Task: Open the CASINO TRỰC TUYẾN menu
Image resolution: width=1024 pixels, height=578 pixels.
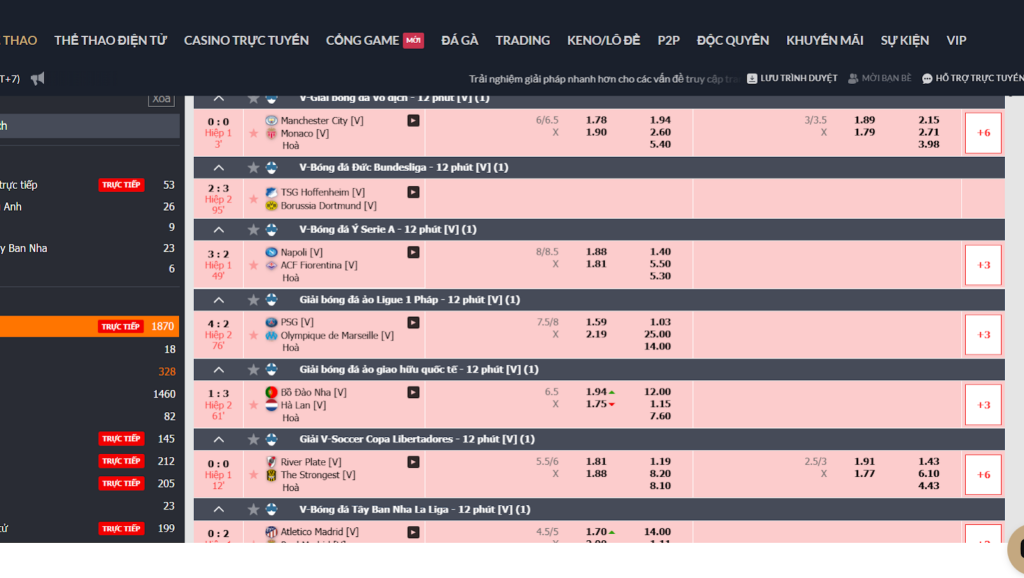Action: click(x=246, y=40)
